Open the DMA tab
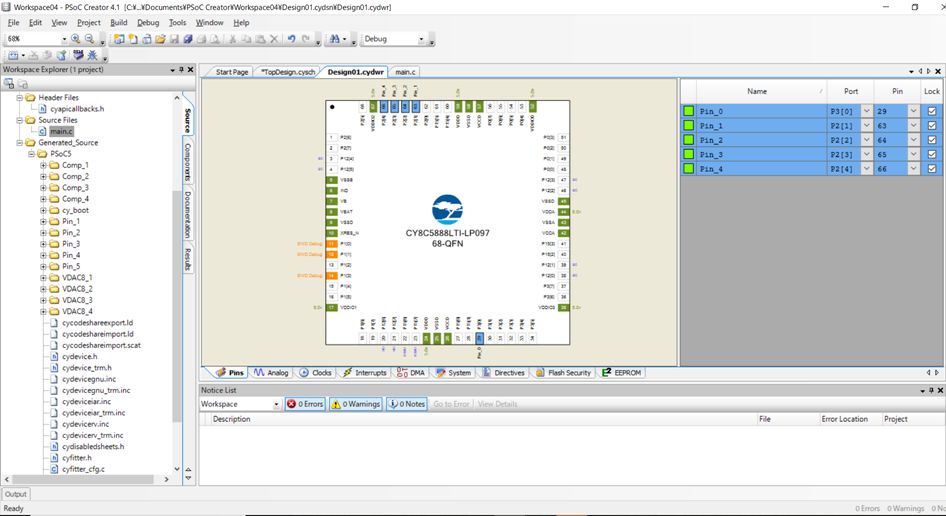The width and height of the screenshot is (946, 516). [411, 372]
